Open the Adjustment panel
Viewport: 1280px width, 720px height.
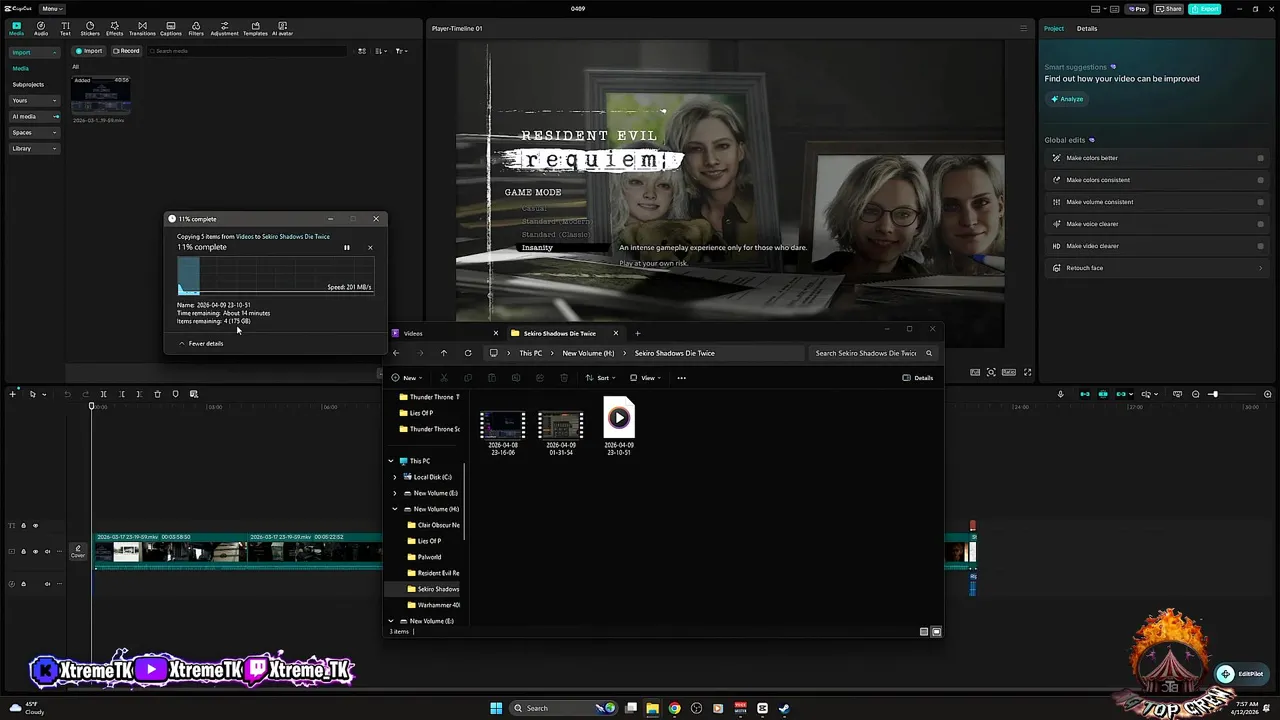(224, 28)
